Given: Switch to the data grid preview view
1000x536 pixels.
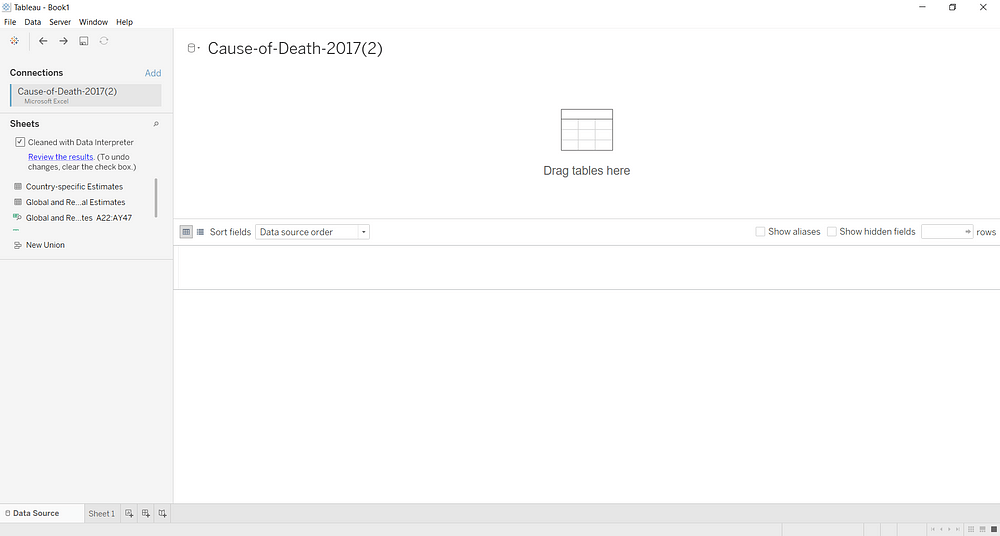Looking at the screenshot, I should click(x=186, y=232).
